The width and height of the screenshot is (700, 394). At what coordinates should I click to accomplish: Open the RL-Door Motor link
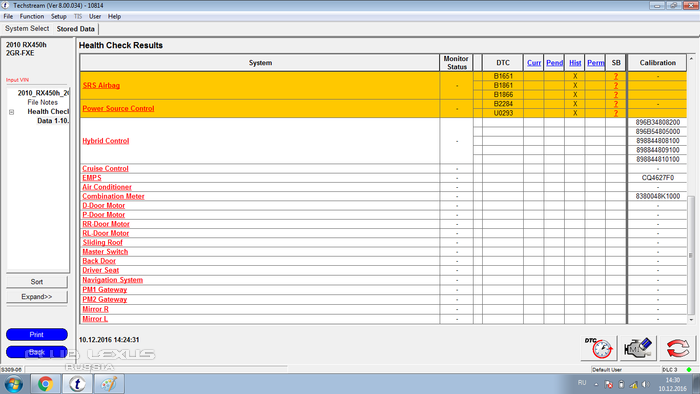[x=105, y=233]
